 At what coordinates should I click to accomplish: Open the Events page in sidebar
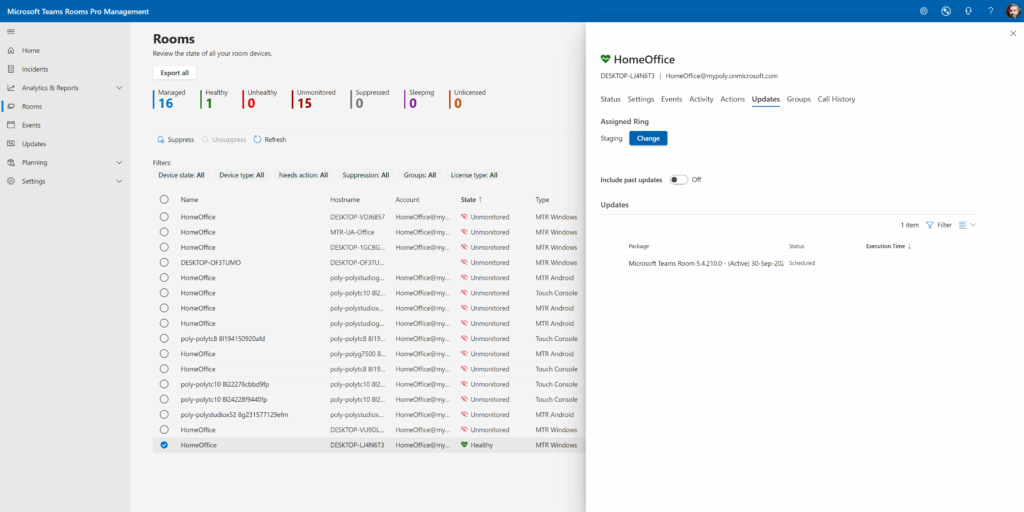[x=32, y=125]
